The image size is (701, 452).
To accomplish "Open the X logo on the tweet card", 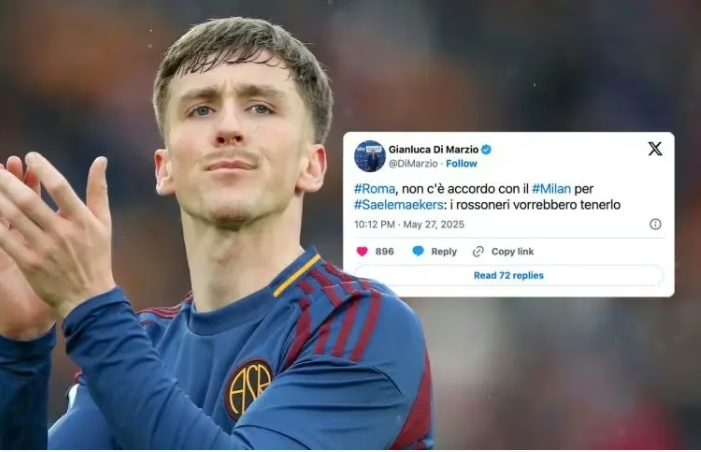I will (655, 149).
